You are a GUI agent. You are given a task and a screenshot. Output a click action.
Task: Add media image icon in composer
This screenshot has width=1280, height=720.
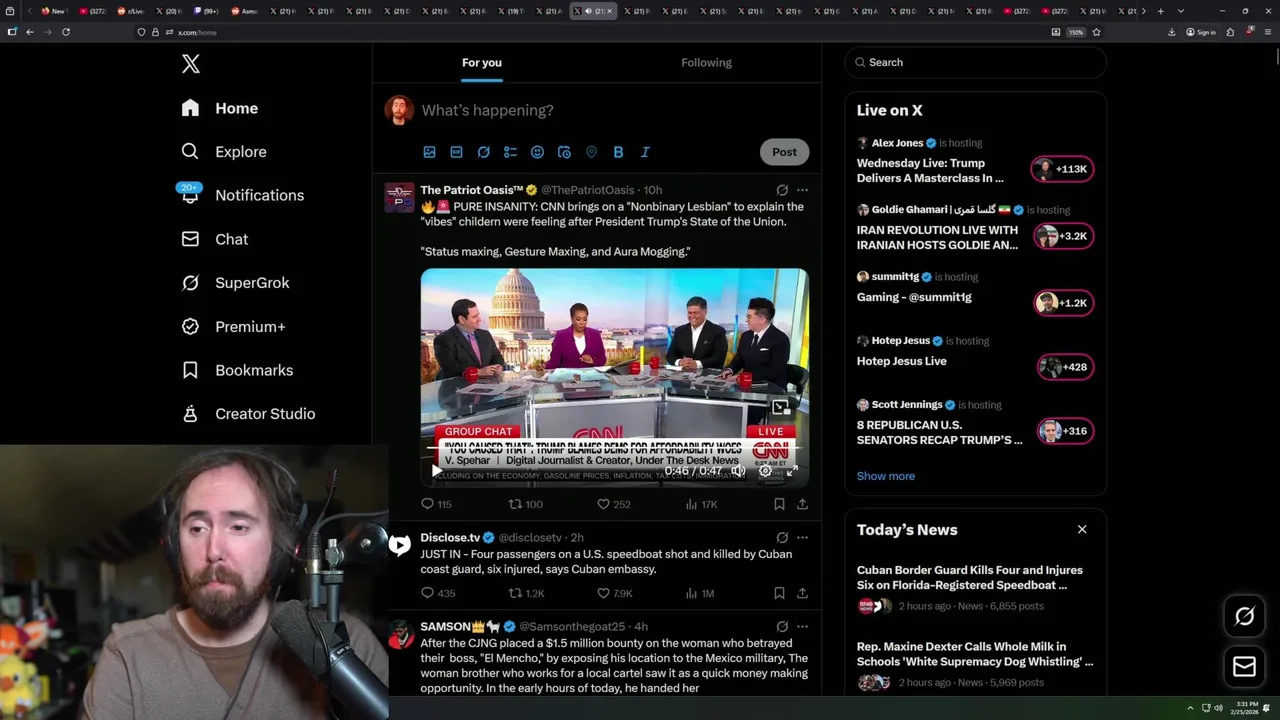(x=429, y=152)
